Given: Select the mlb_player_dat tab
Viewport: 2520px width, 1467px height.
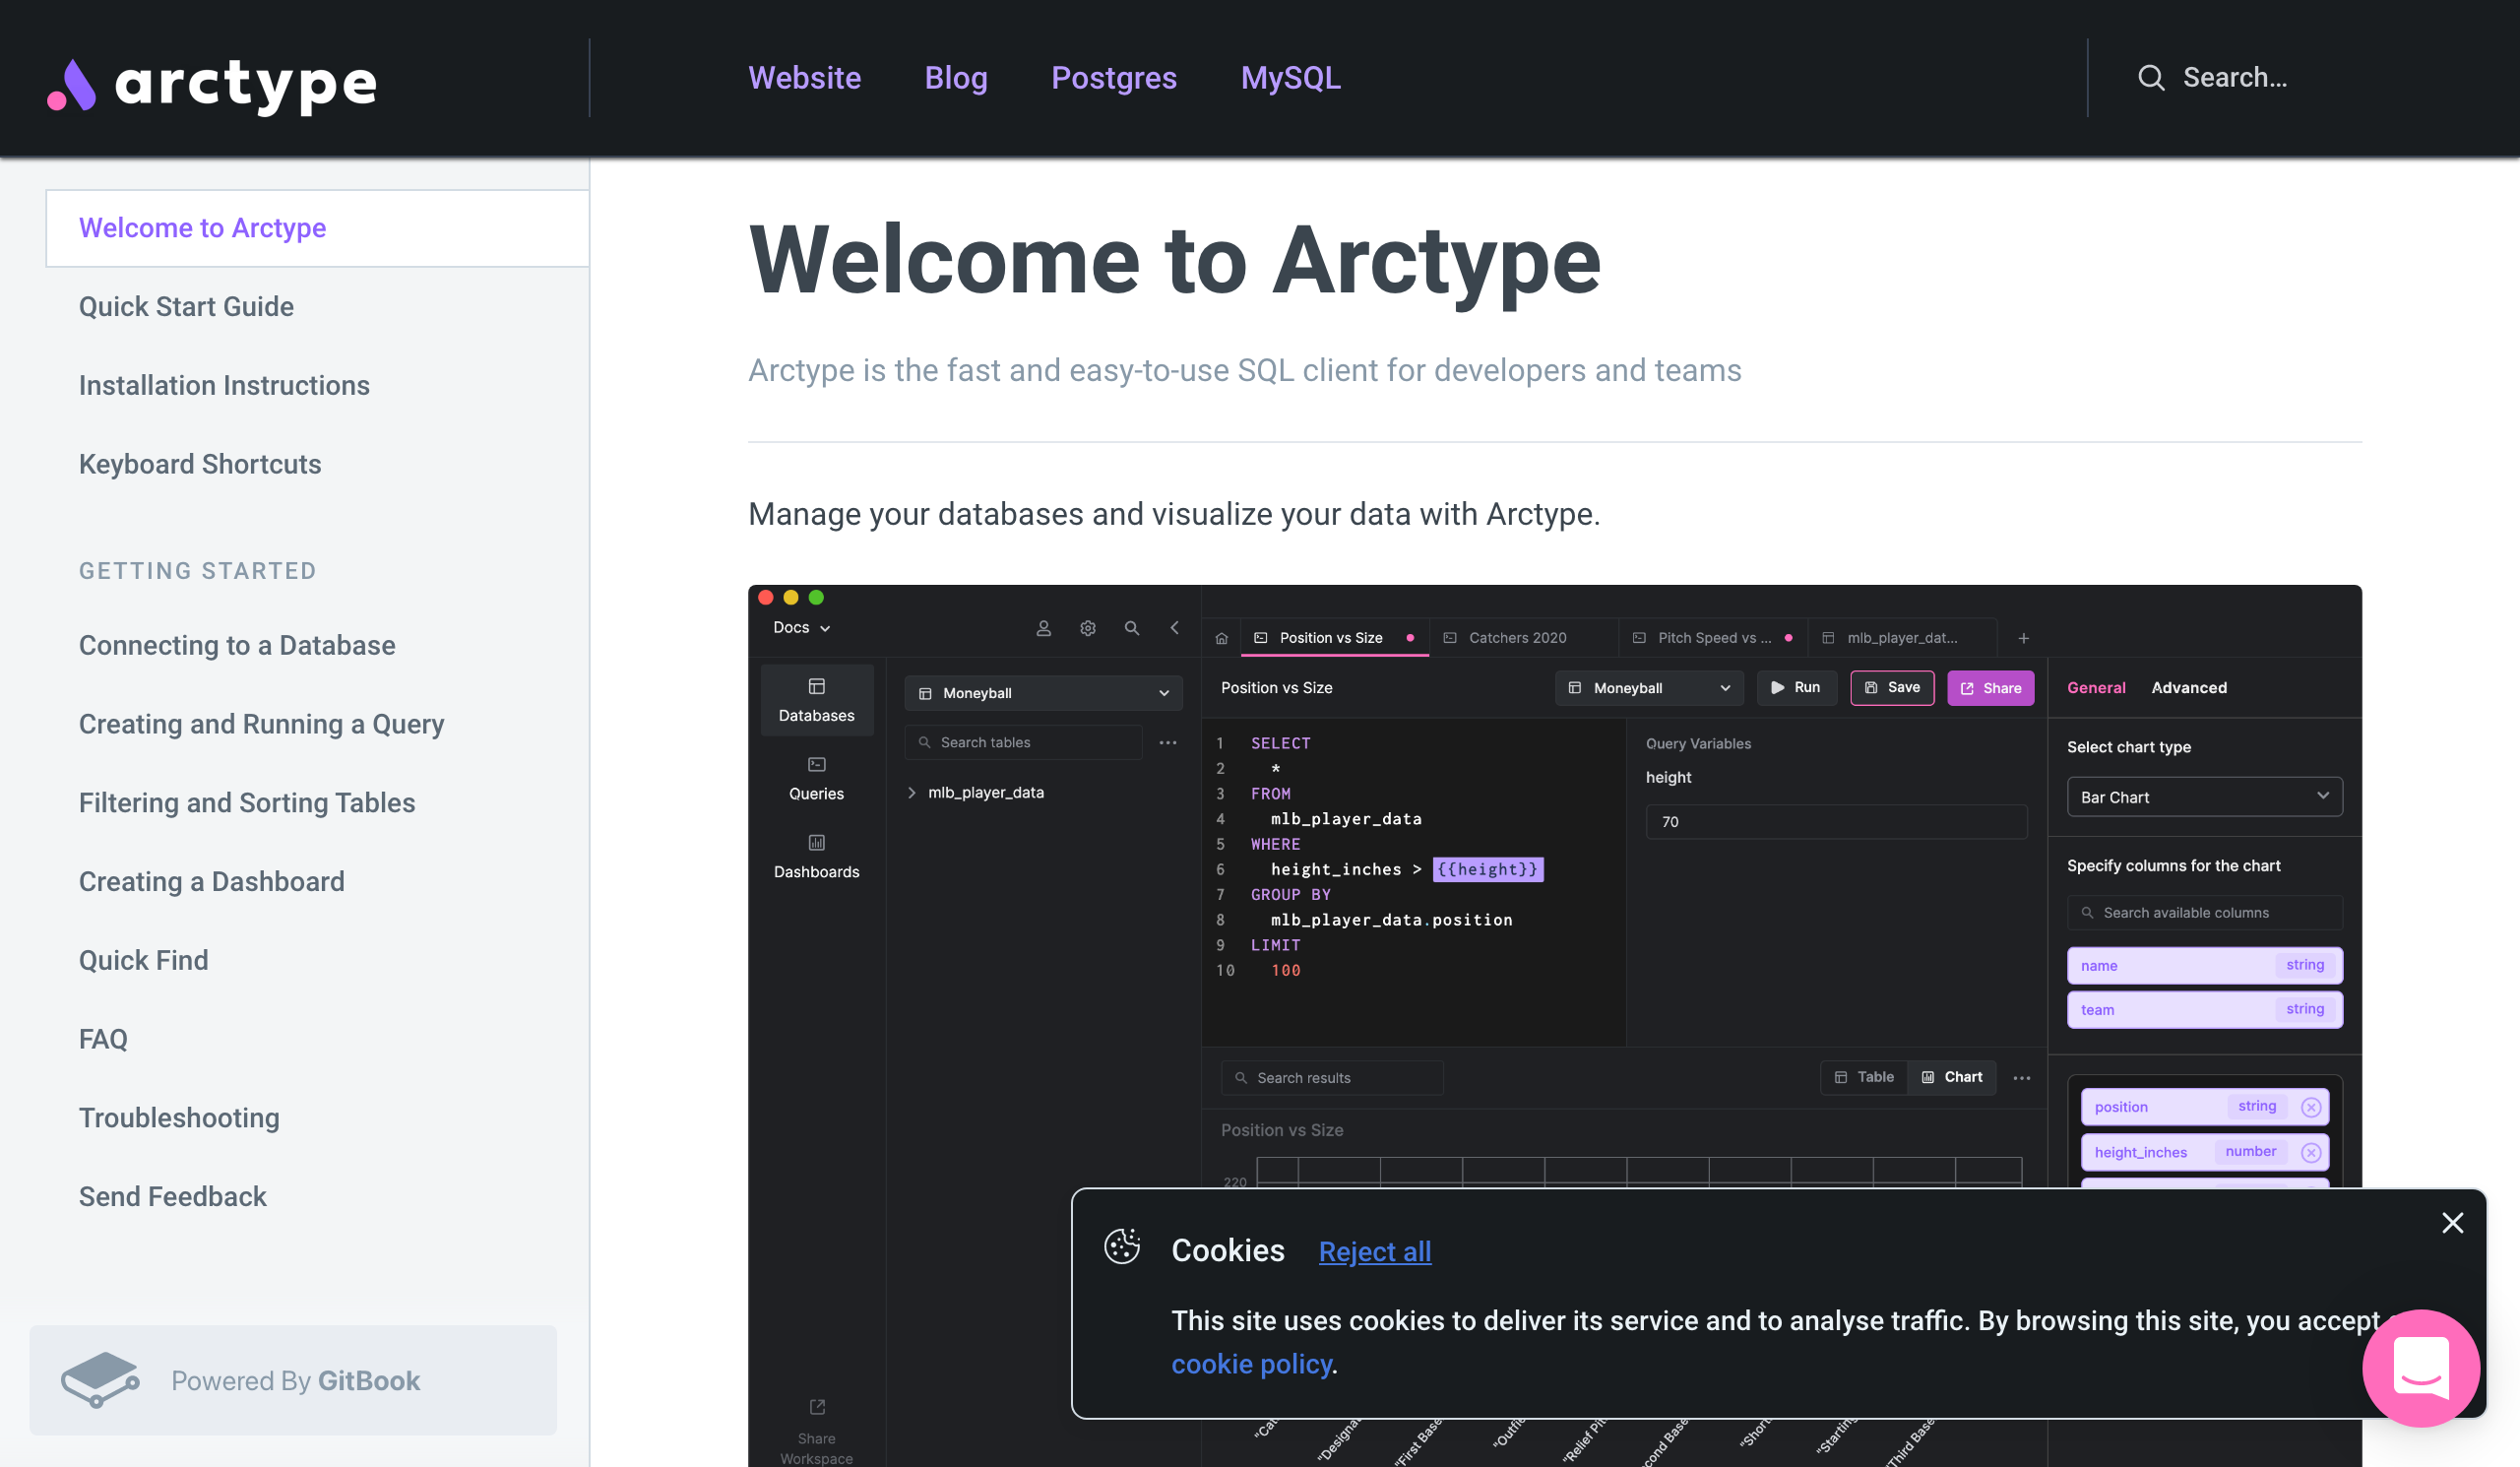Looking at the screenshot, I should 1901,638.
